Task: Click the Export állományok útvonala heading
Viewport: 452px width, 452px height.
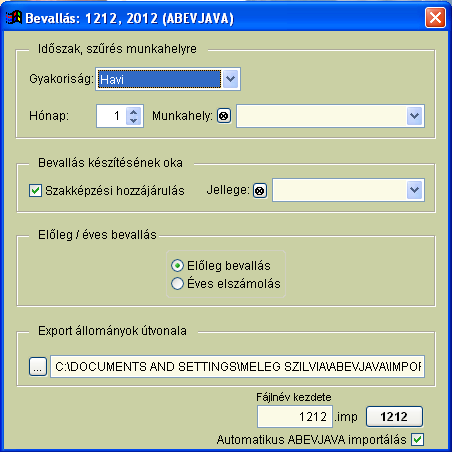Action: point(112,331)
